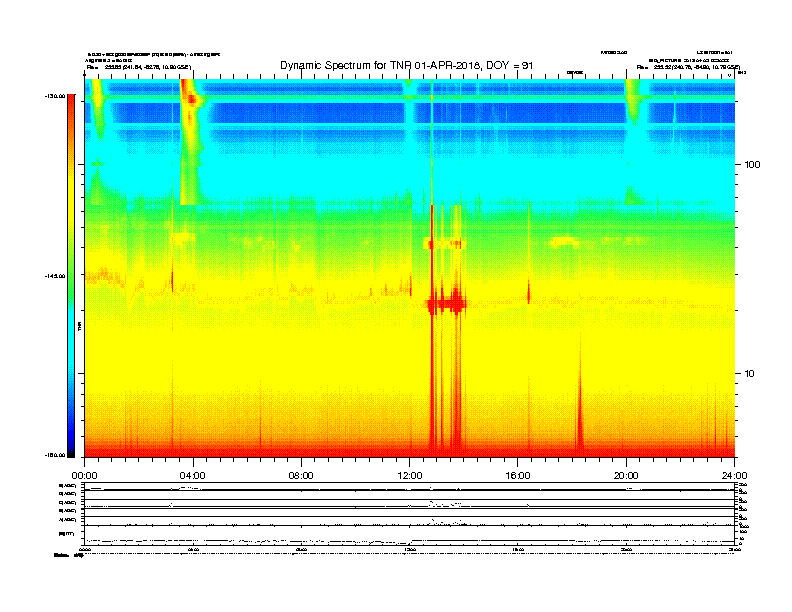Select the 20:00 time axis label

point(626,476)
